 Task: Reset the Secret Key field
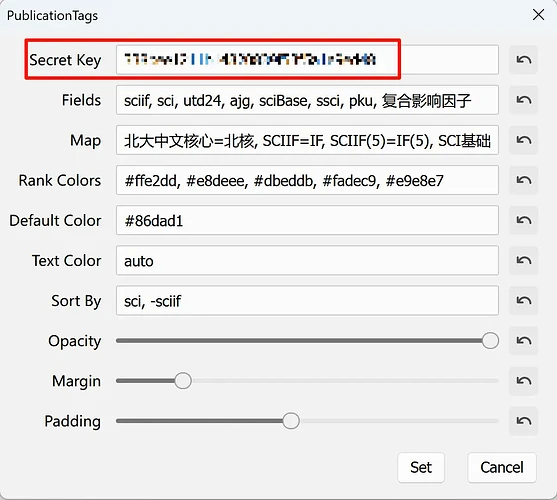pyautogui.click(x=523, y=60)
